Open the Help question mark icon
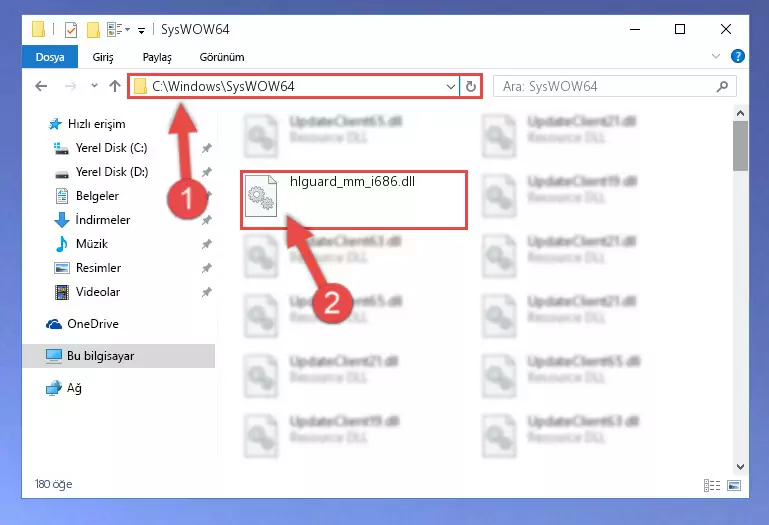The image size is (769, 525). click(x=737, y=56)
